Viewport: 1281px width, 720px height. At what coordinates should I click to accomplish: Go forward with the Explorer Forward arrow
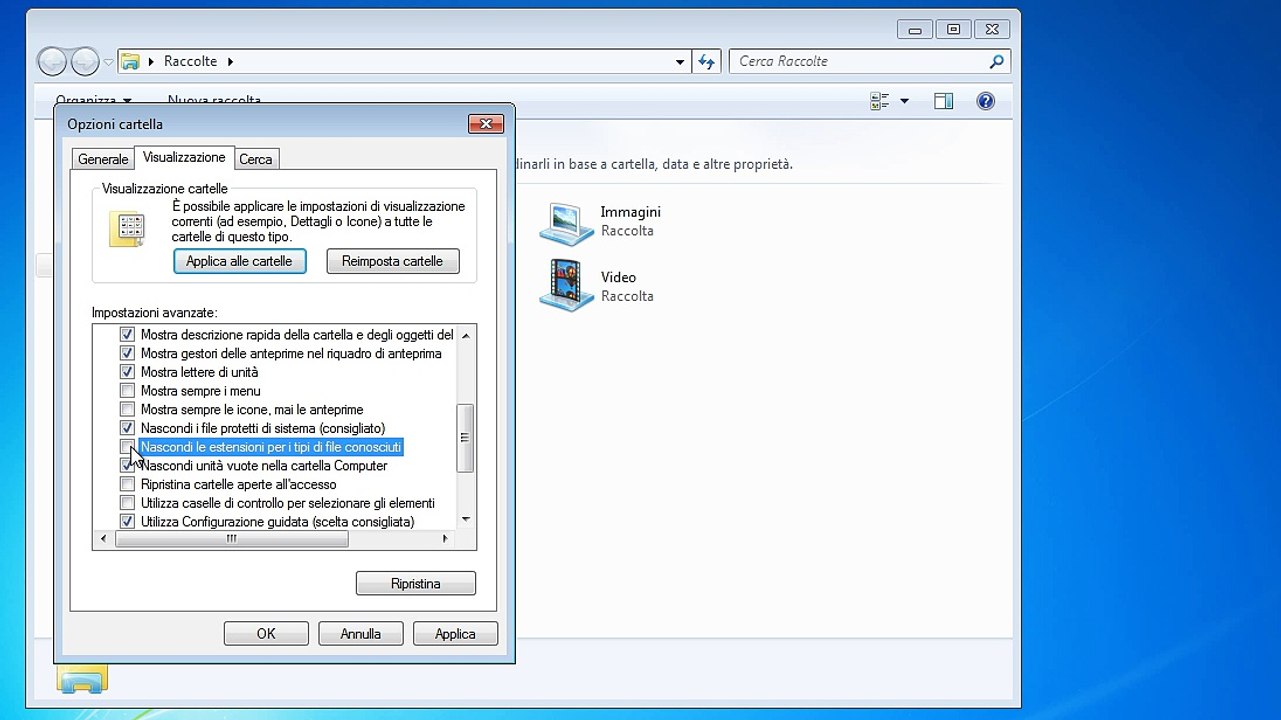pyautogui.click(x=85, y=62)
